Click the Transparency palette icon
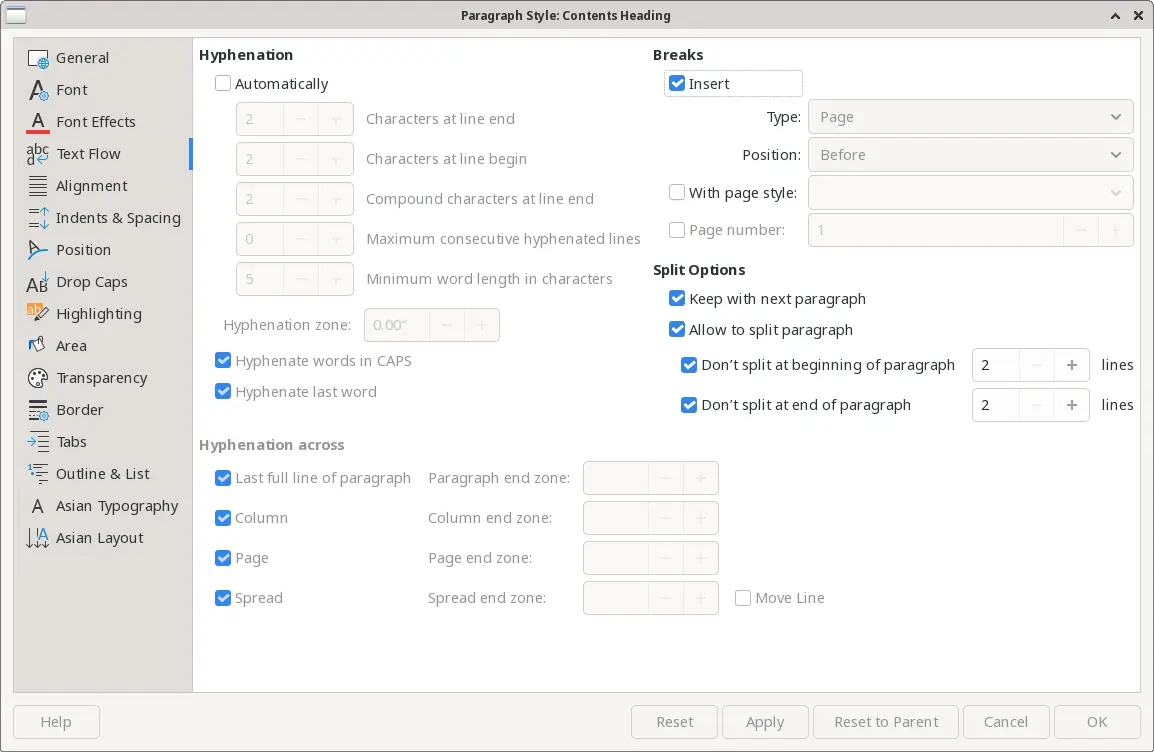Image resolution: width=1154 pixels, height=752 pixels. click(38, 378)
